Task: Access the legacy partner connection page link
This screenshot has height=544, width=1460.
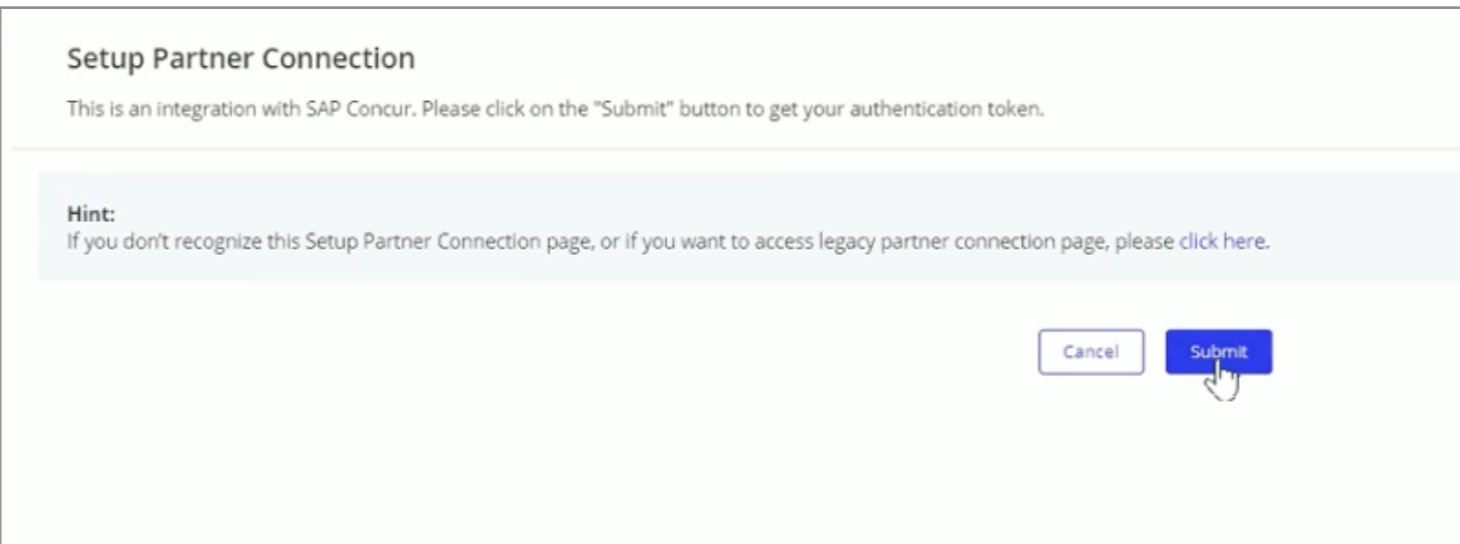Action: click(x=1222, y=241)
